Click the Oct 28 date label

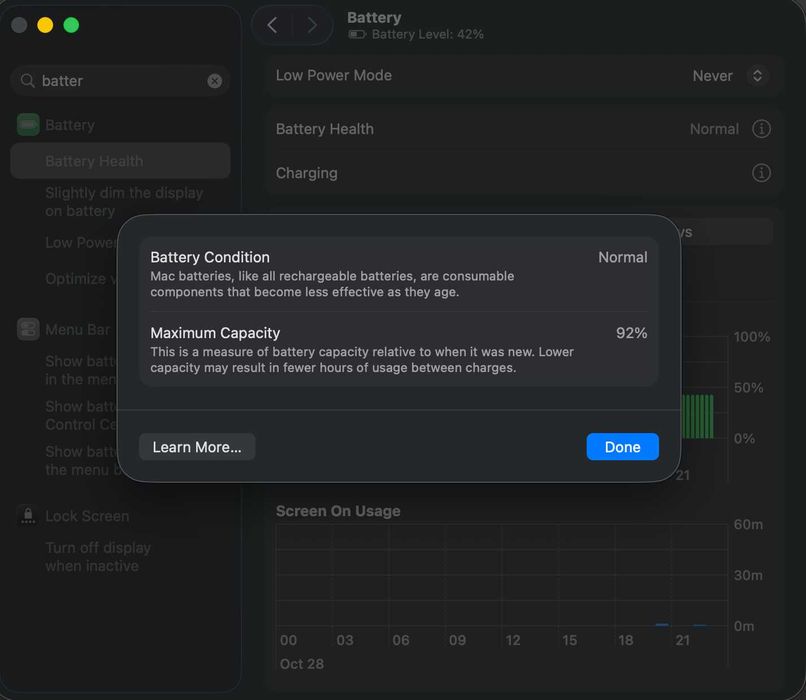(x=302, y=664)
